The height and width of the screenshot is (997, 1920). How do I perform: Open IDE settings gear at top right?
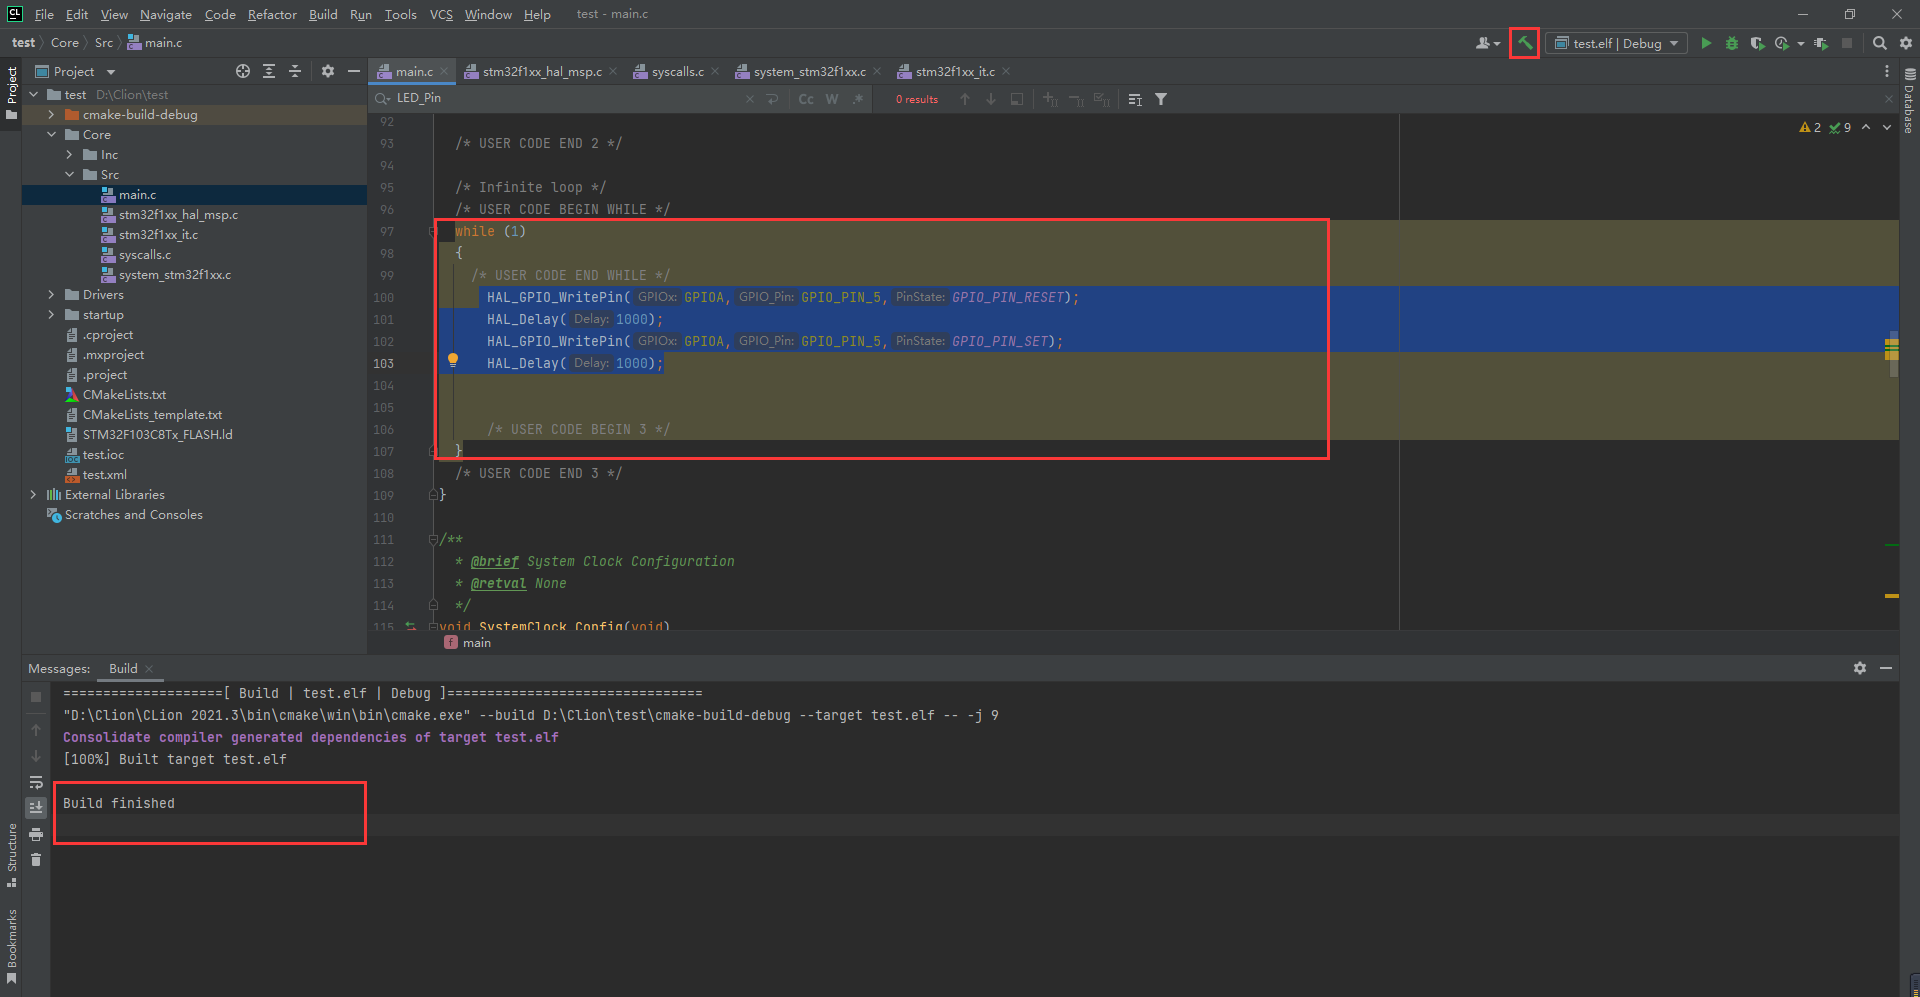[1906, 43]
